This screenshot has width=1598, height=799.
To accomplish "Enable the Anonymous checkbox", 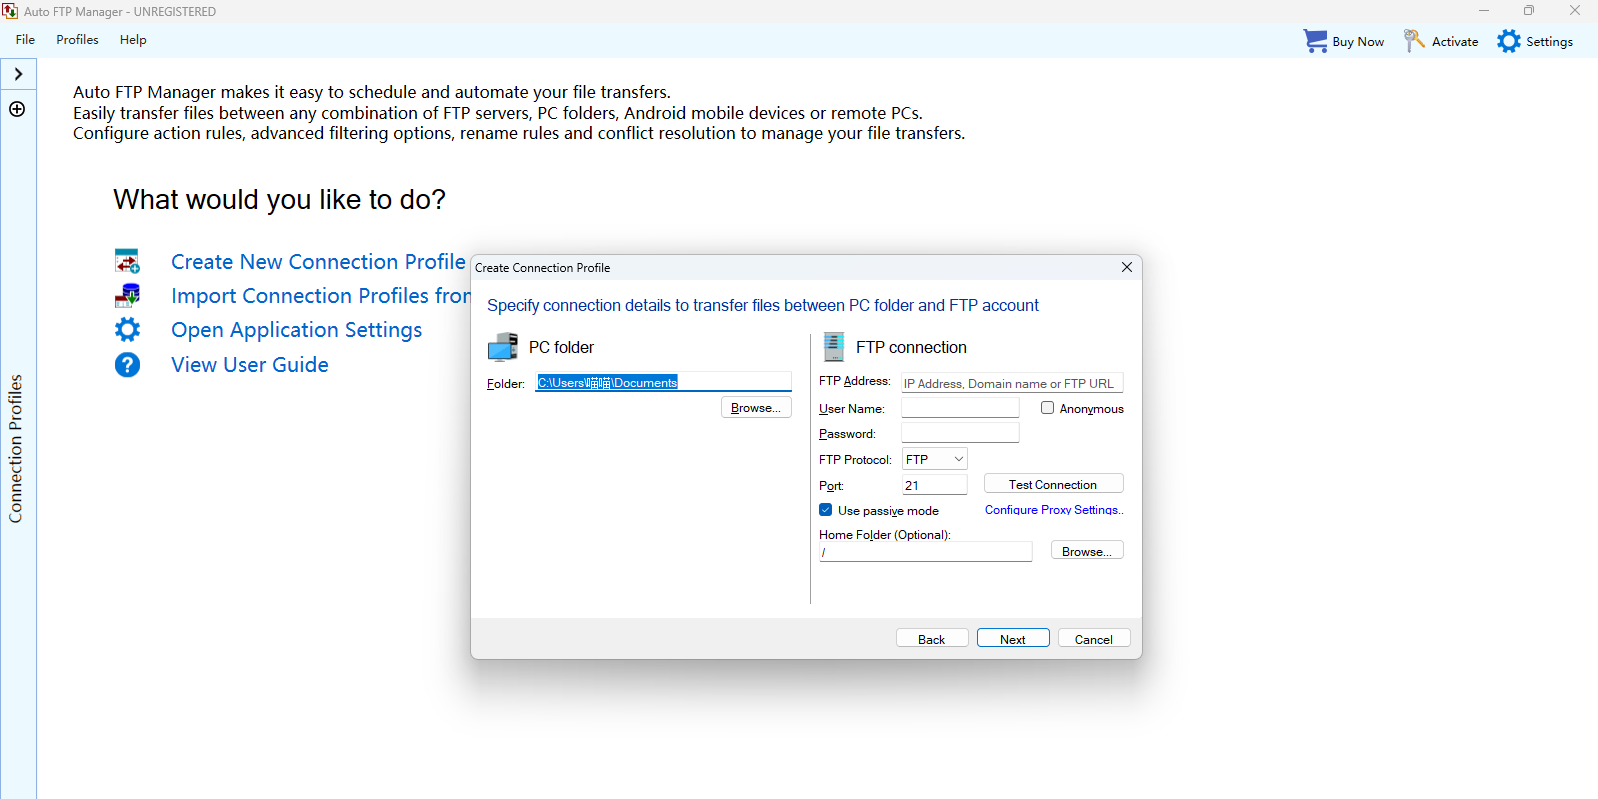I will click(x=1047, y=408).
